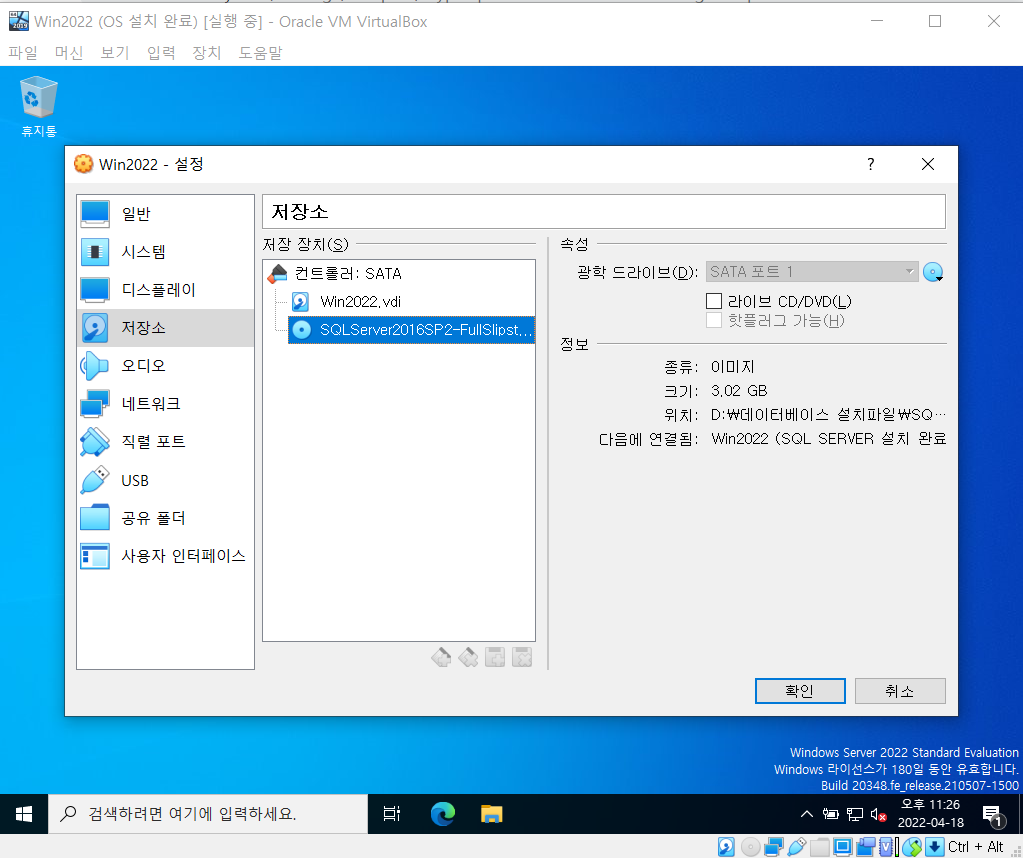Open the 디스플레이 (Display) settings page
The height and width of the screenshot is (858, 1023).
(x=164, y=290)
